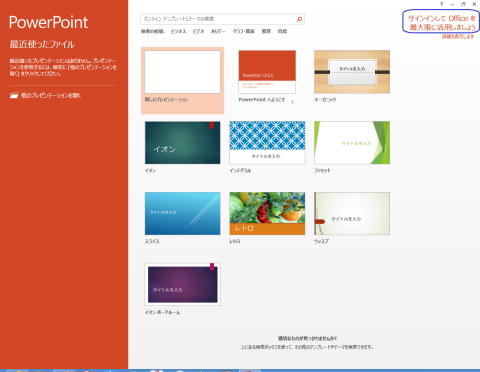Select the グラフ・図表 suggested search
Screen dimensions: 480x372
click(x=244, y=31)
